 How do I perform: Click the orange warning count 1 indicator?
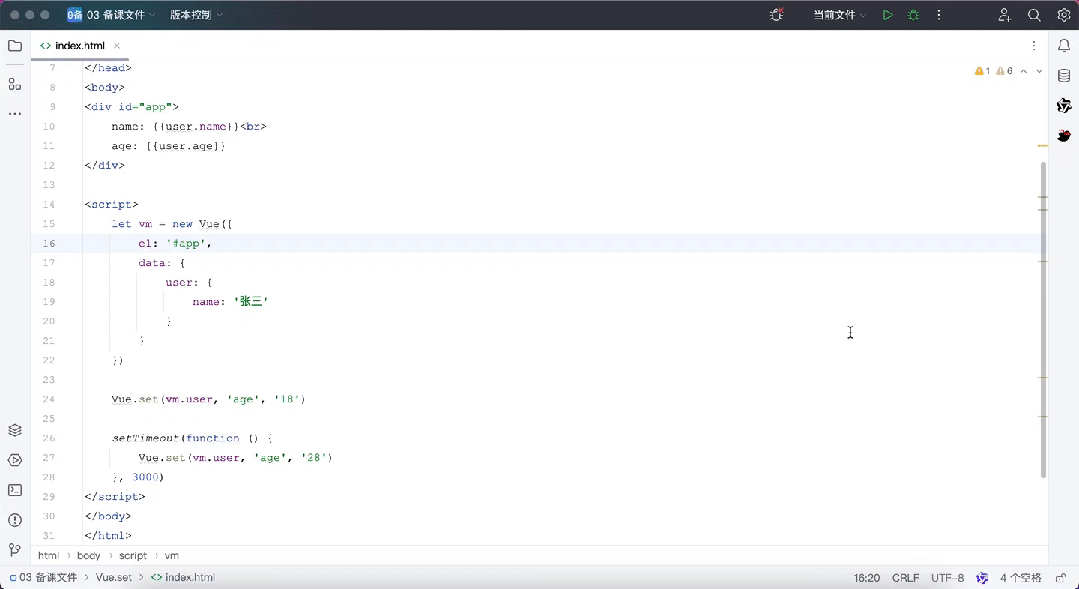[x=982, y=71]
